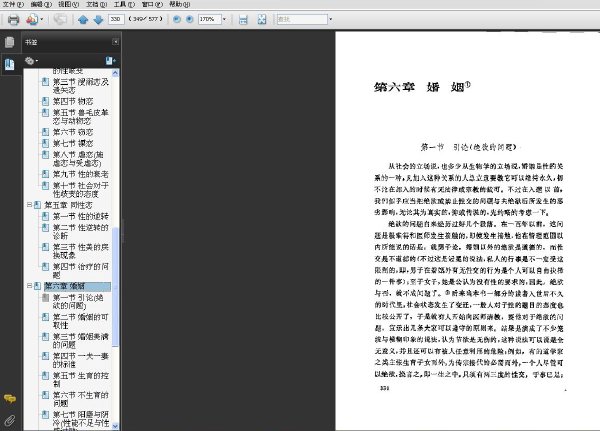The width and height of the screenshot is (600, 431).
Task: Go to next page with down arrow
Action: click(98, 20)
